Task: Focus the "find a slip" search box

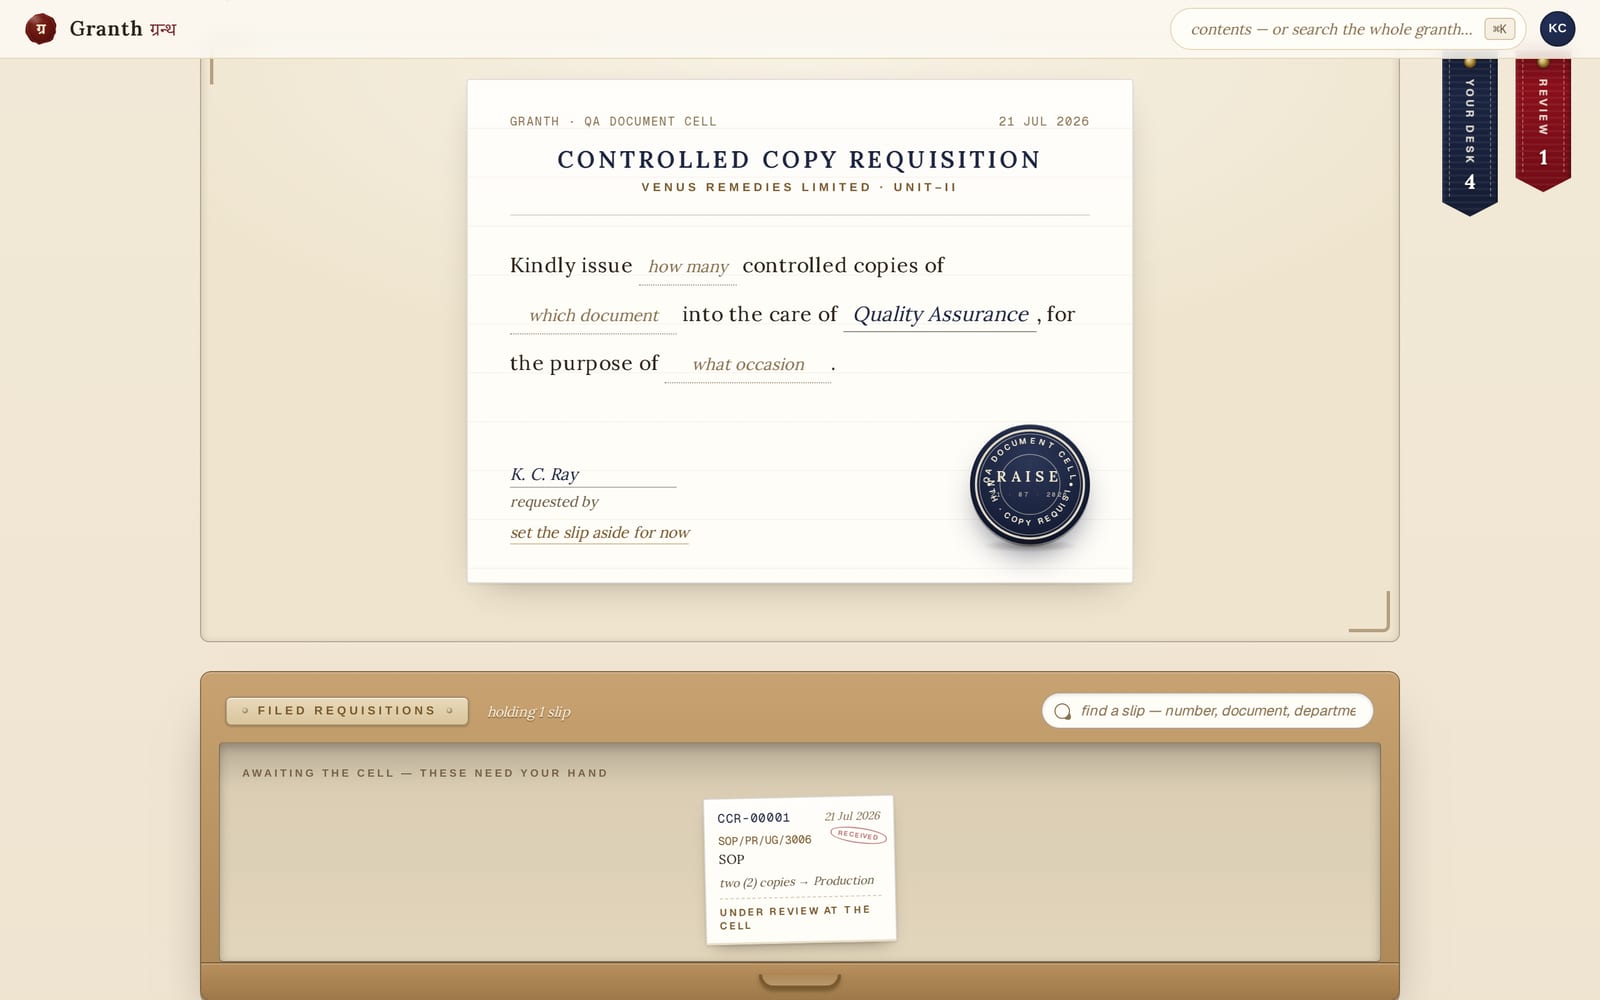Action: tap(1207, 711)
